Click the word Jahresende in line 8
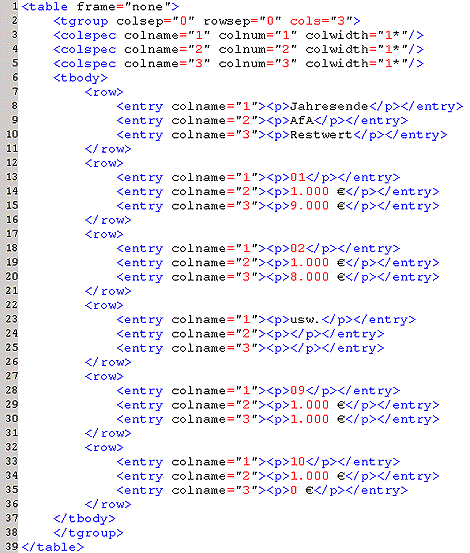 tap(329, 106)
